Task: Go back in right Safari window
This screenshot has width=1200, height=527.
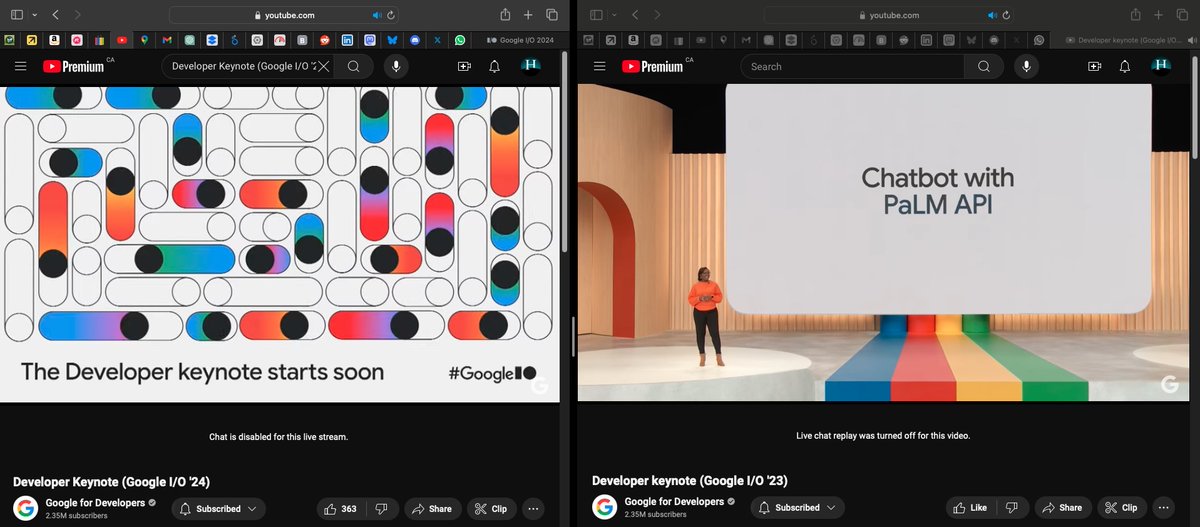Action: tap(636, 15)
